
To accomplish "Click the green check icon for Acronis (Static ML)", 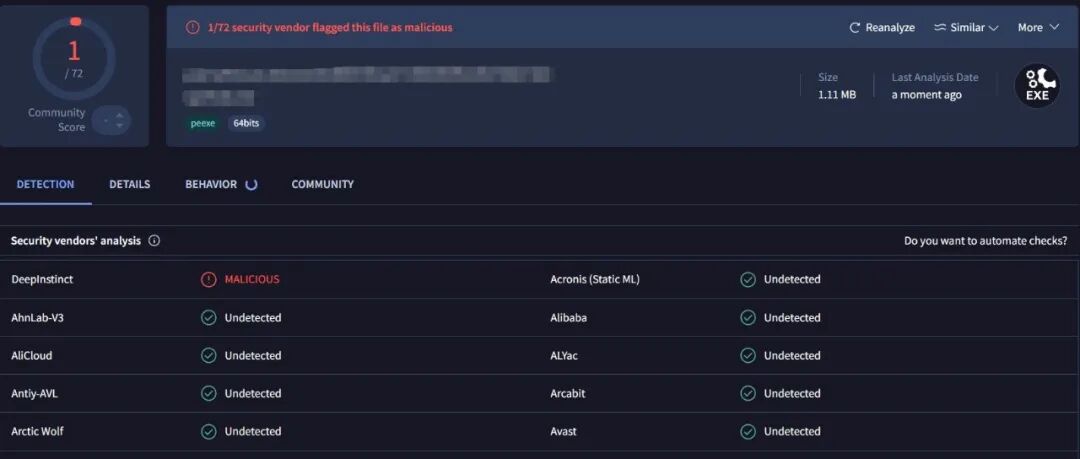I will pos(748,280).
